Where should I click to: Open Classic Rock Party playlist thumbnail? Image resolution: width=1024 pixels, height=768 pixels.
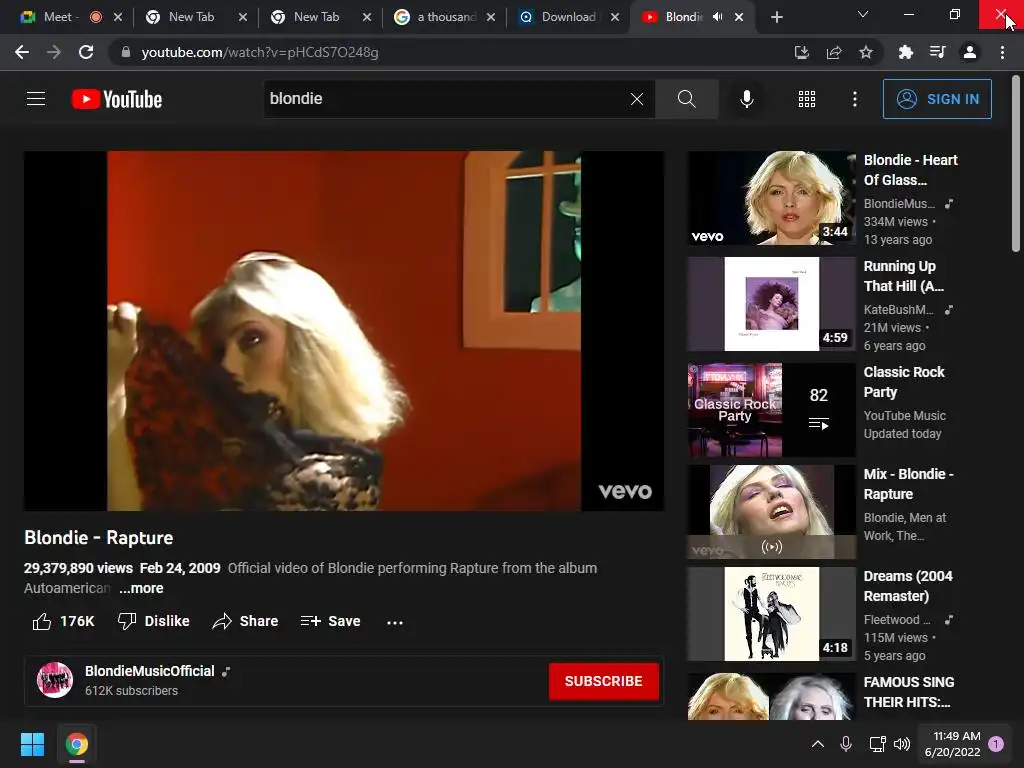[x=771, y=409]
